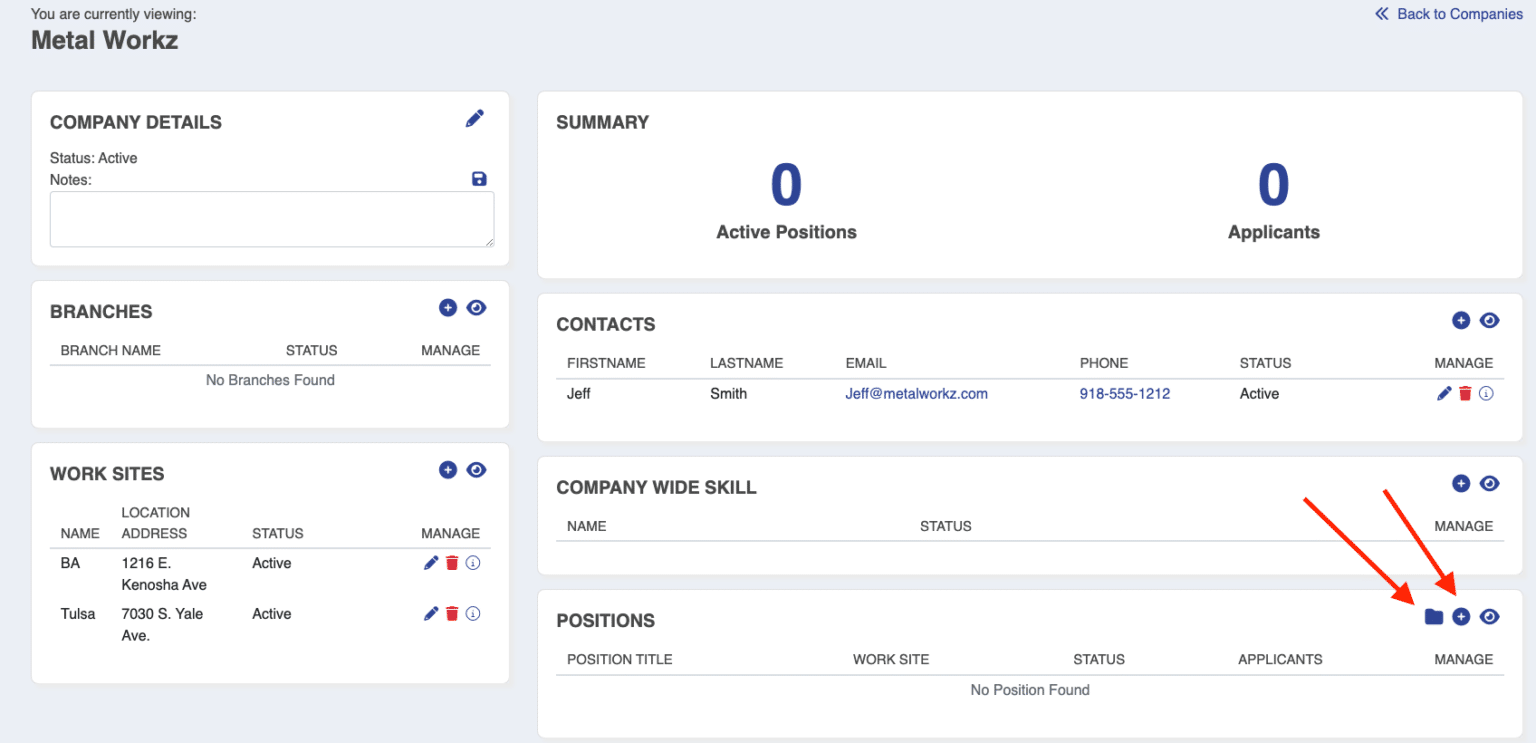
Task: Edit contact Jeff Smith
Action: pos(1444,394)
